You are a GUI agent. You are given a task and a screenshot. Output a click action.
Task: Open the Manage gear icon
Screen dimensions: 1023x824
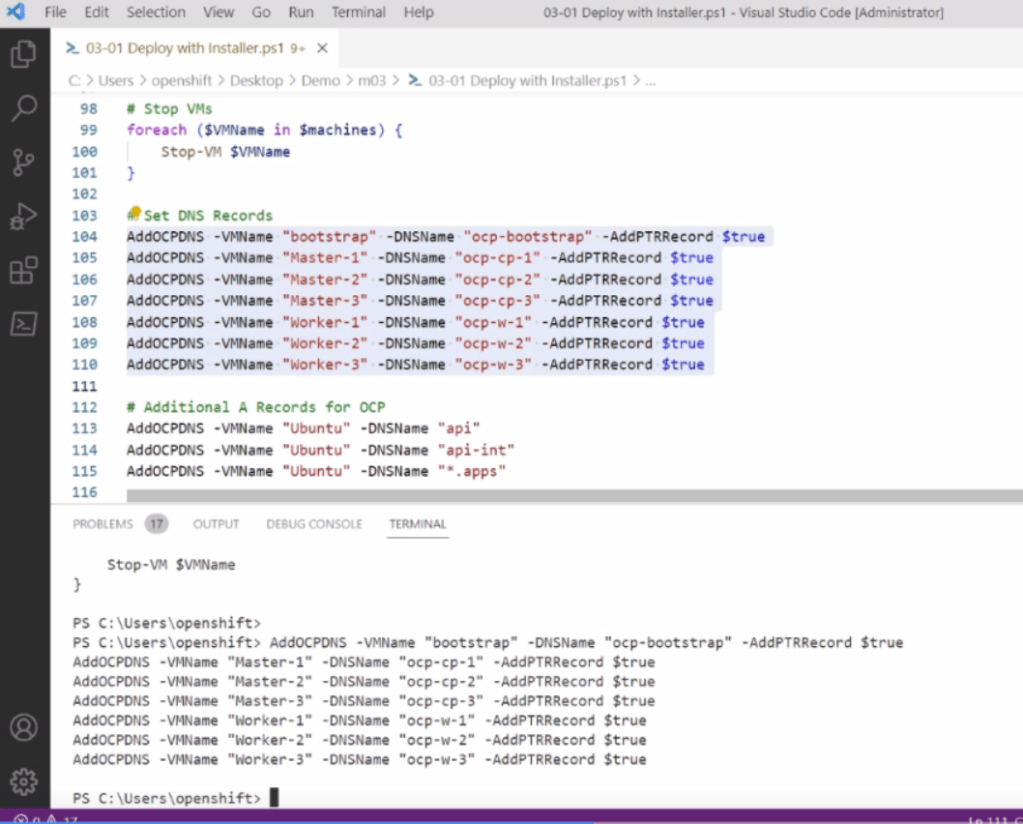pos(23,782)
